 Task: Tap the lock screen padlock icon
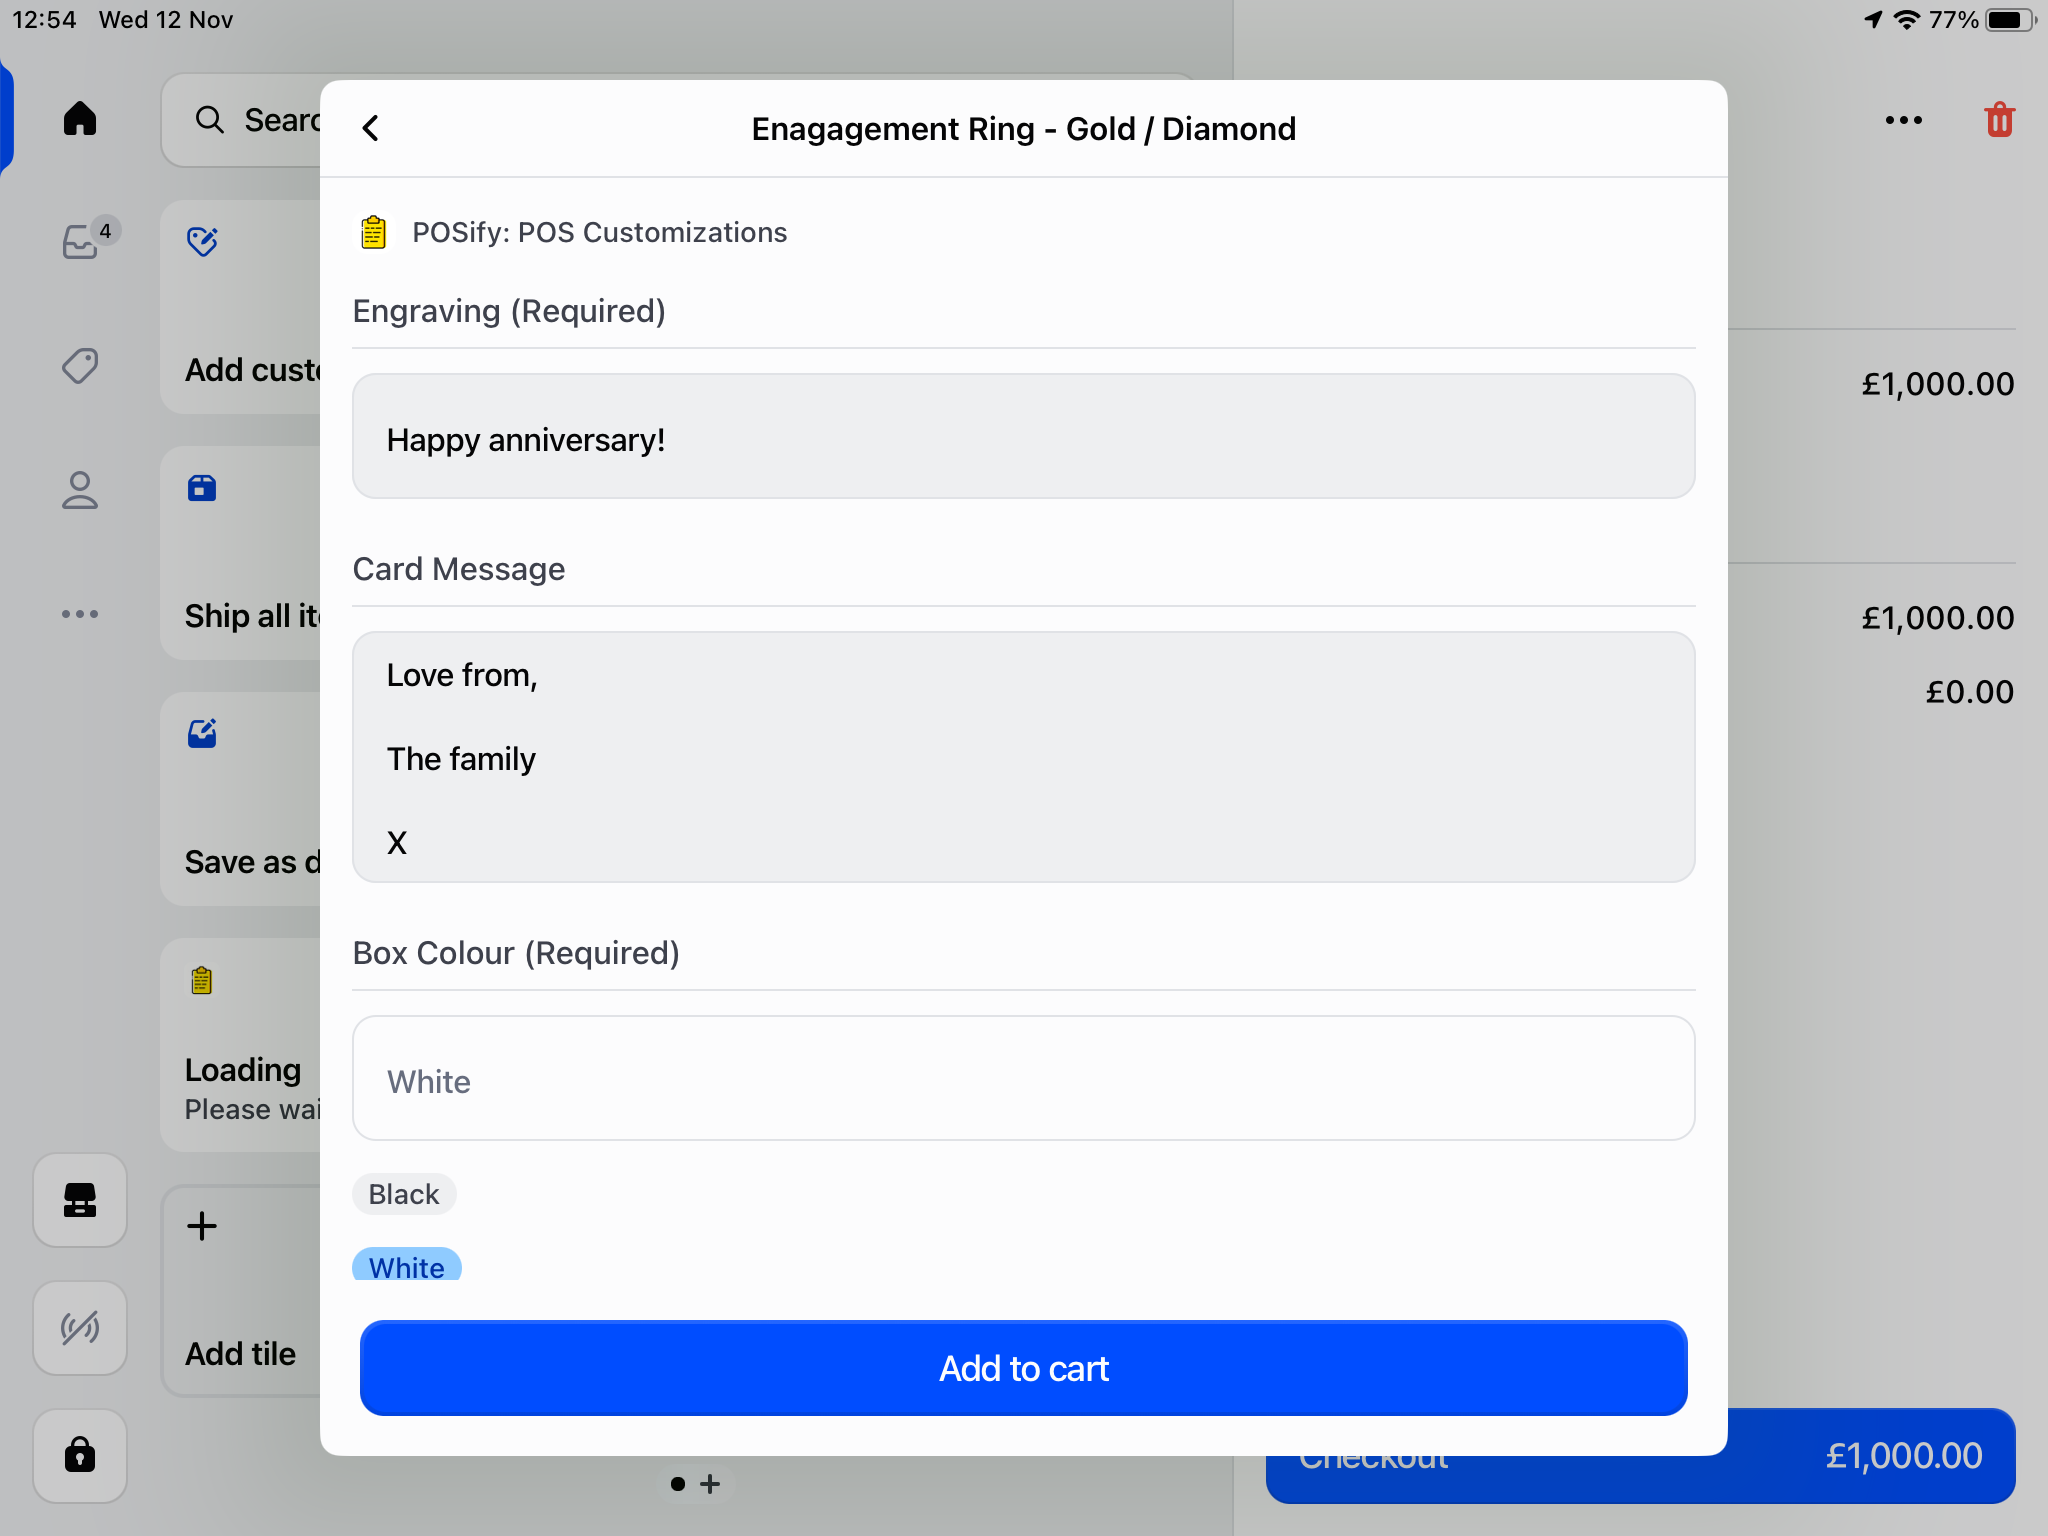click(x=80, y=1455)
